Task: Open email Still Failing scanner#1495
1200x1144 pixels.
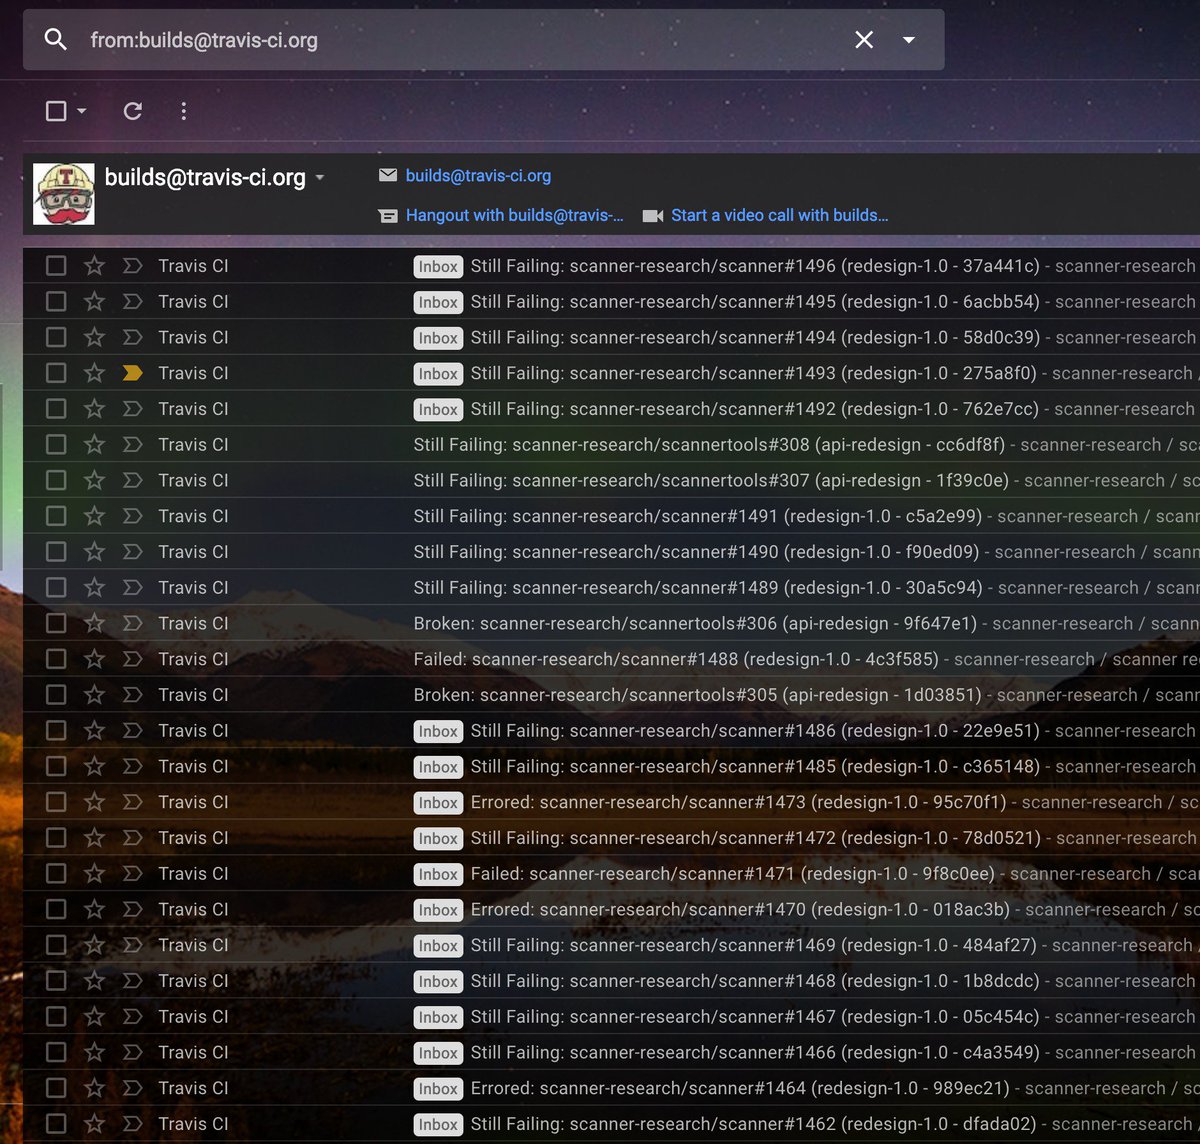Action: [611, 301]
